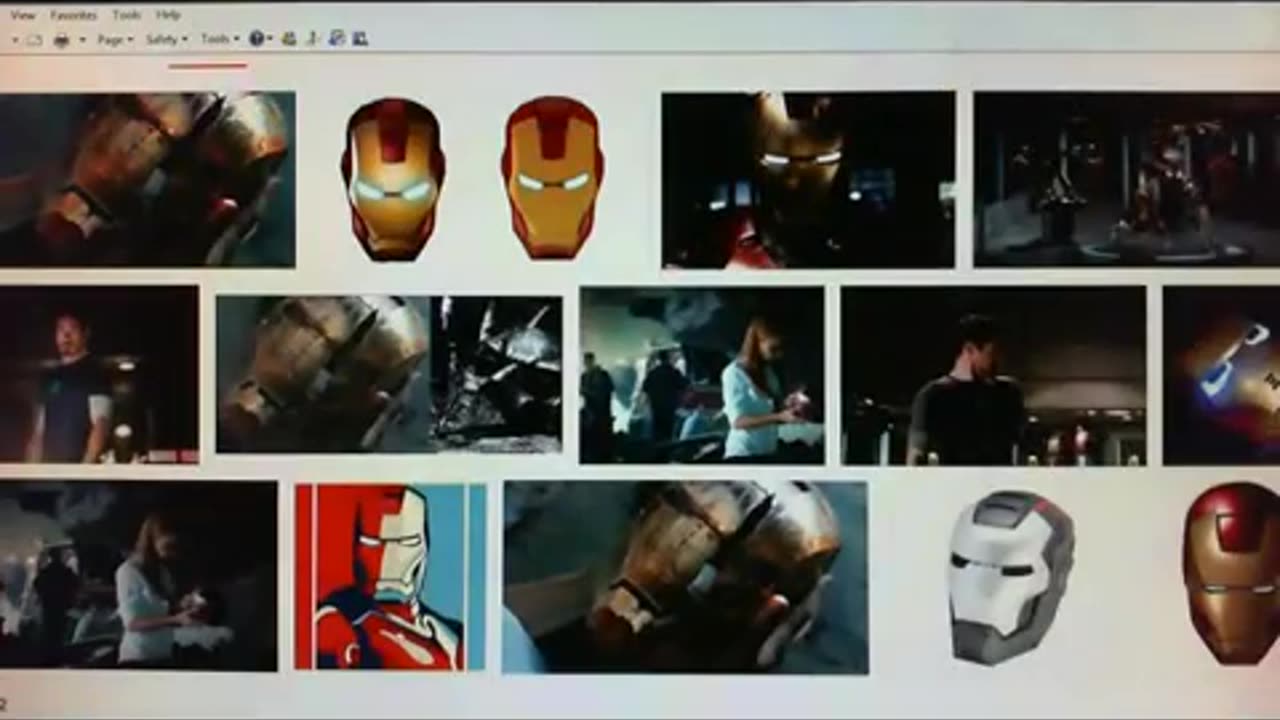The height and width of the screenshot is (720, 1280).
Task: Open the dark hall of armor suits image
Action: pos(1127,179)
